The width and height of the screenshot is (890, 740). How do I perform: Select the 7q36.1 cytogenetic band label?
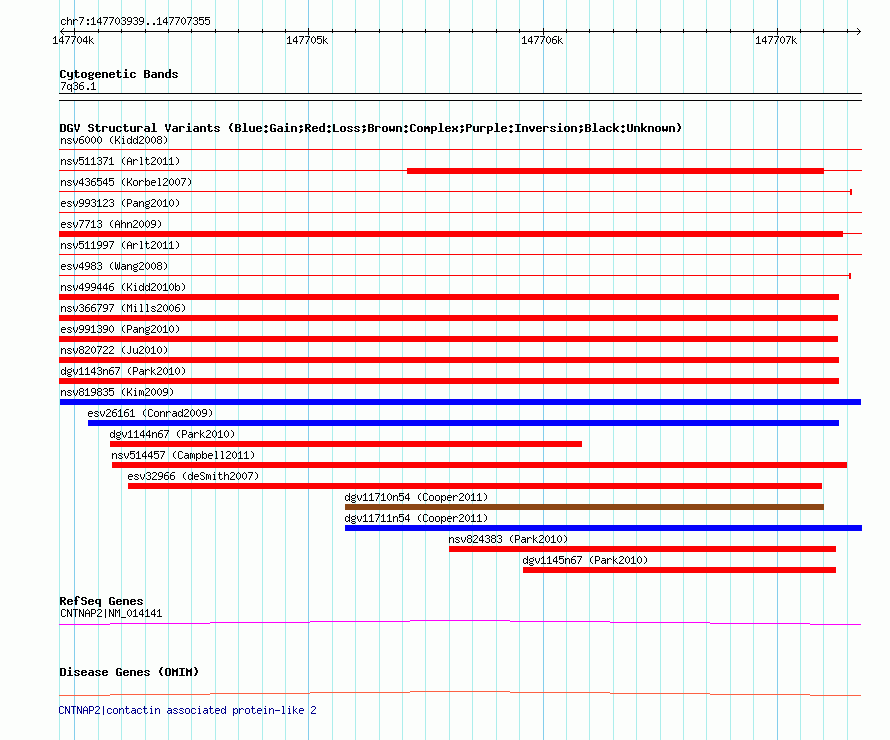pyautogui.click(x=78, y=87)
